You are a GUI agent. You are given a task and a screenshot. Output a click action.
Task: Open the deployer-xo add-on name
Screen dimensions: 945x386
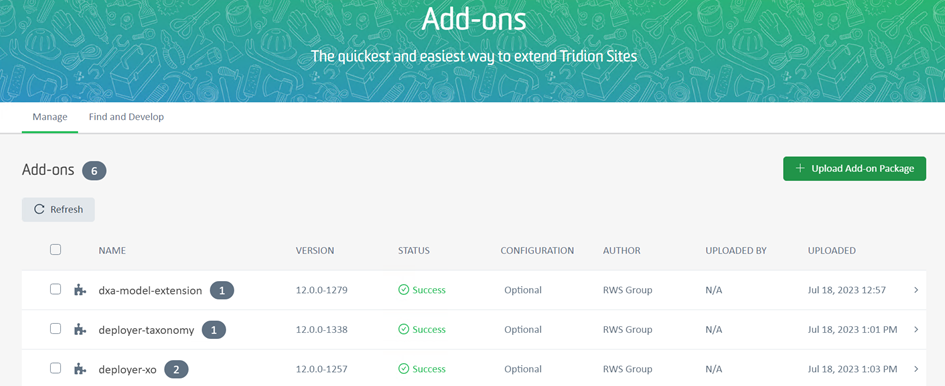127,369
